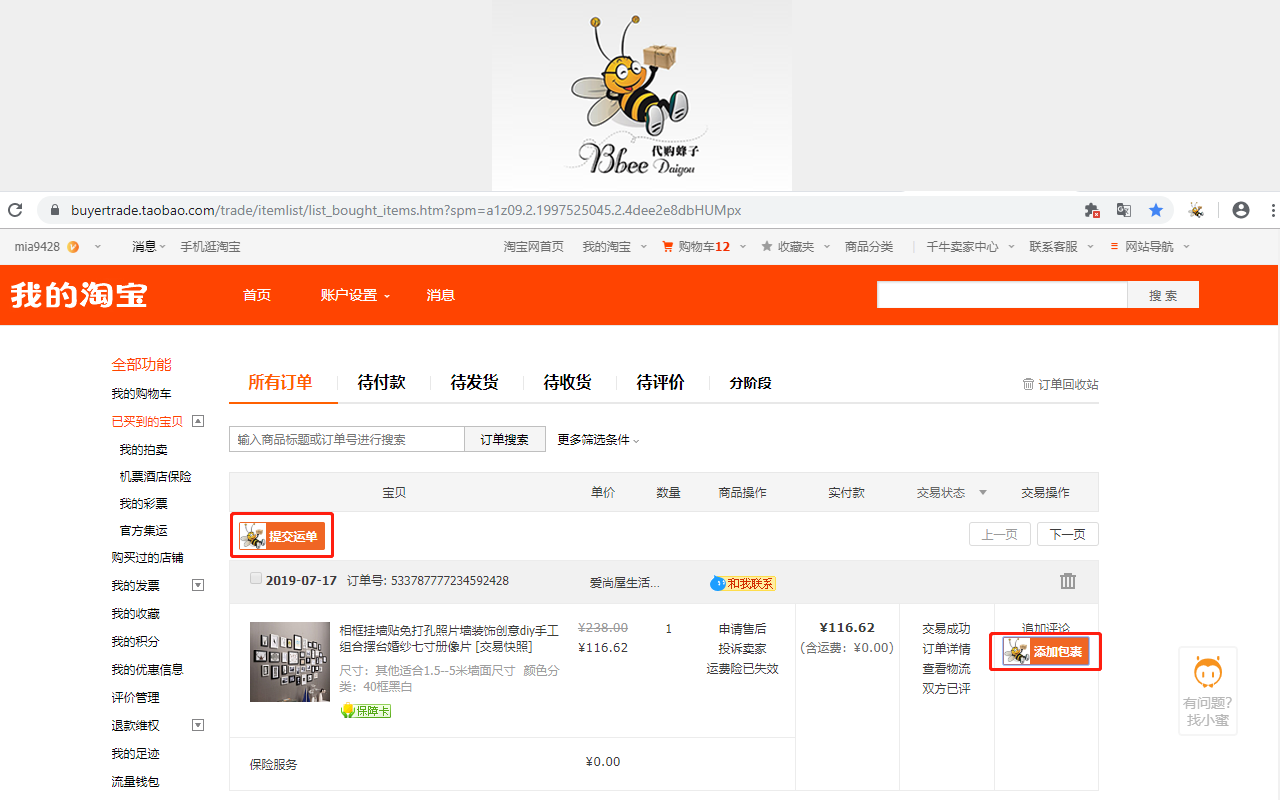Open 更多筛选条件 filter options
This screenshot has width=1280, height=800.
pyautogui.click(x=598, y=440)
